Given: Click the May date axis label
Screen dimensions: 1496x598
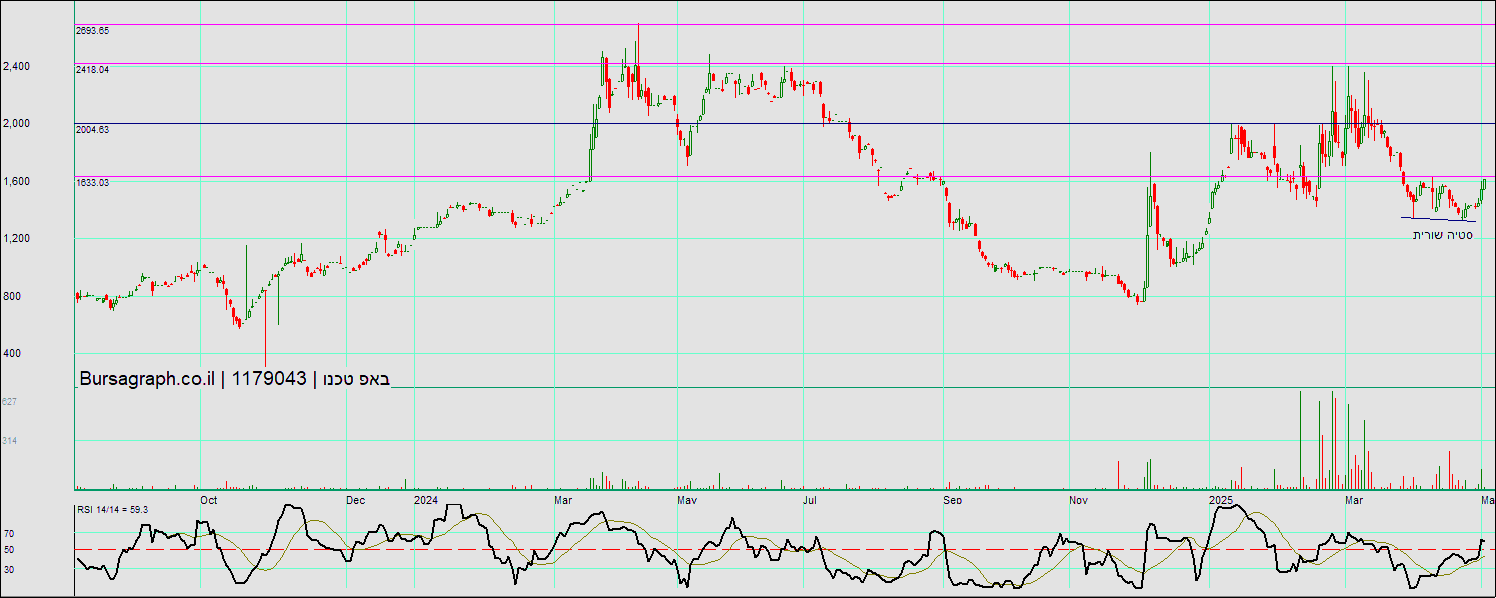Looking at the screenshot, I should point(687,499).
